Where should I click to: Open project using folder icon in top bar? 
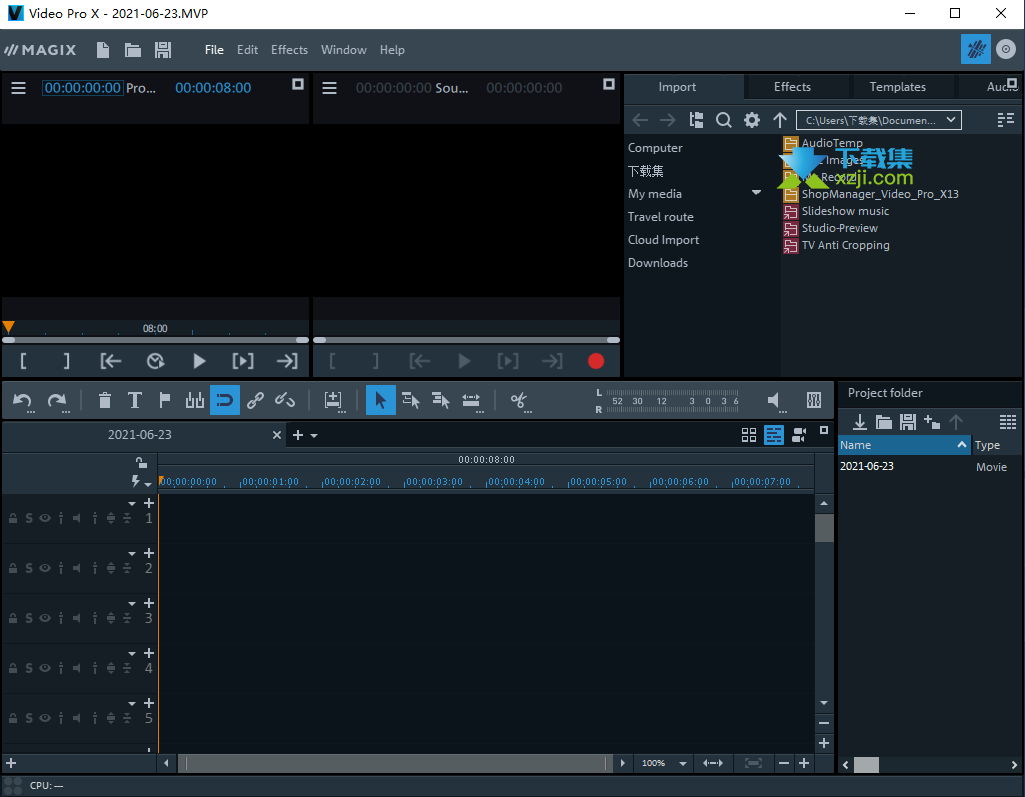[133, 50]
